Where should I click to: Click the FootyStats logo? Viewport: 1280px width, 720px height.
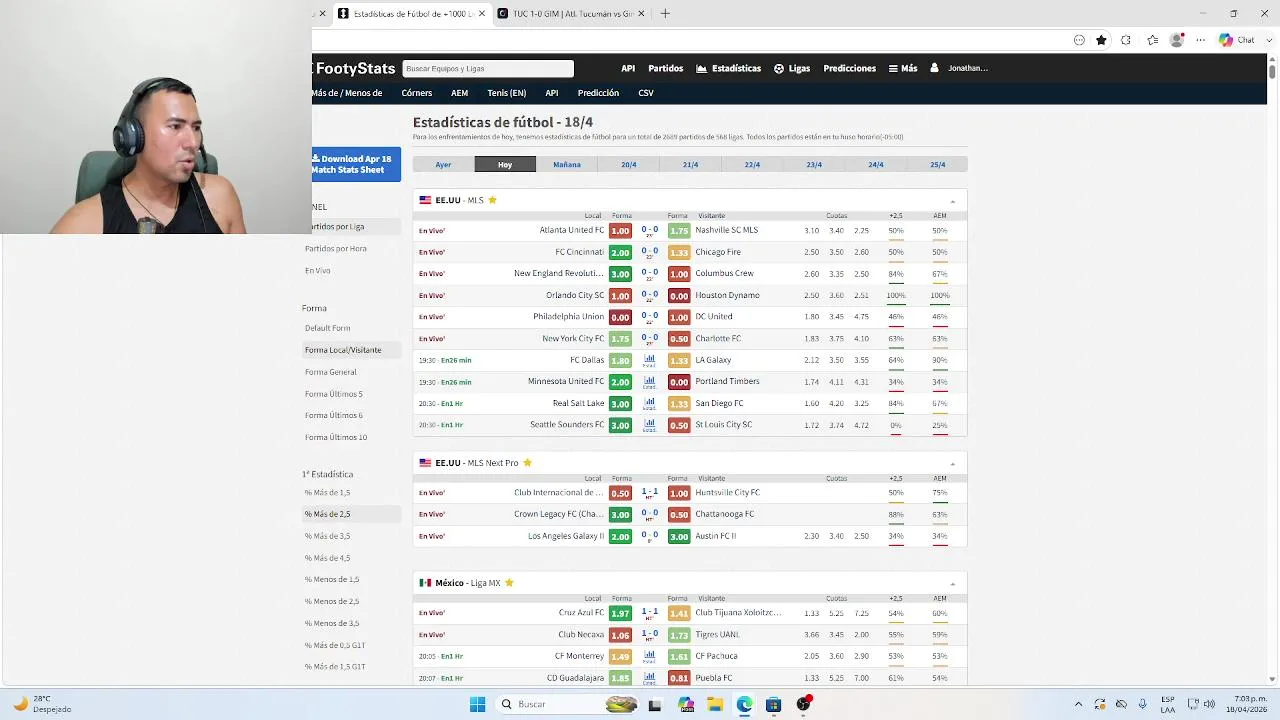(x=354, y=68)
